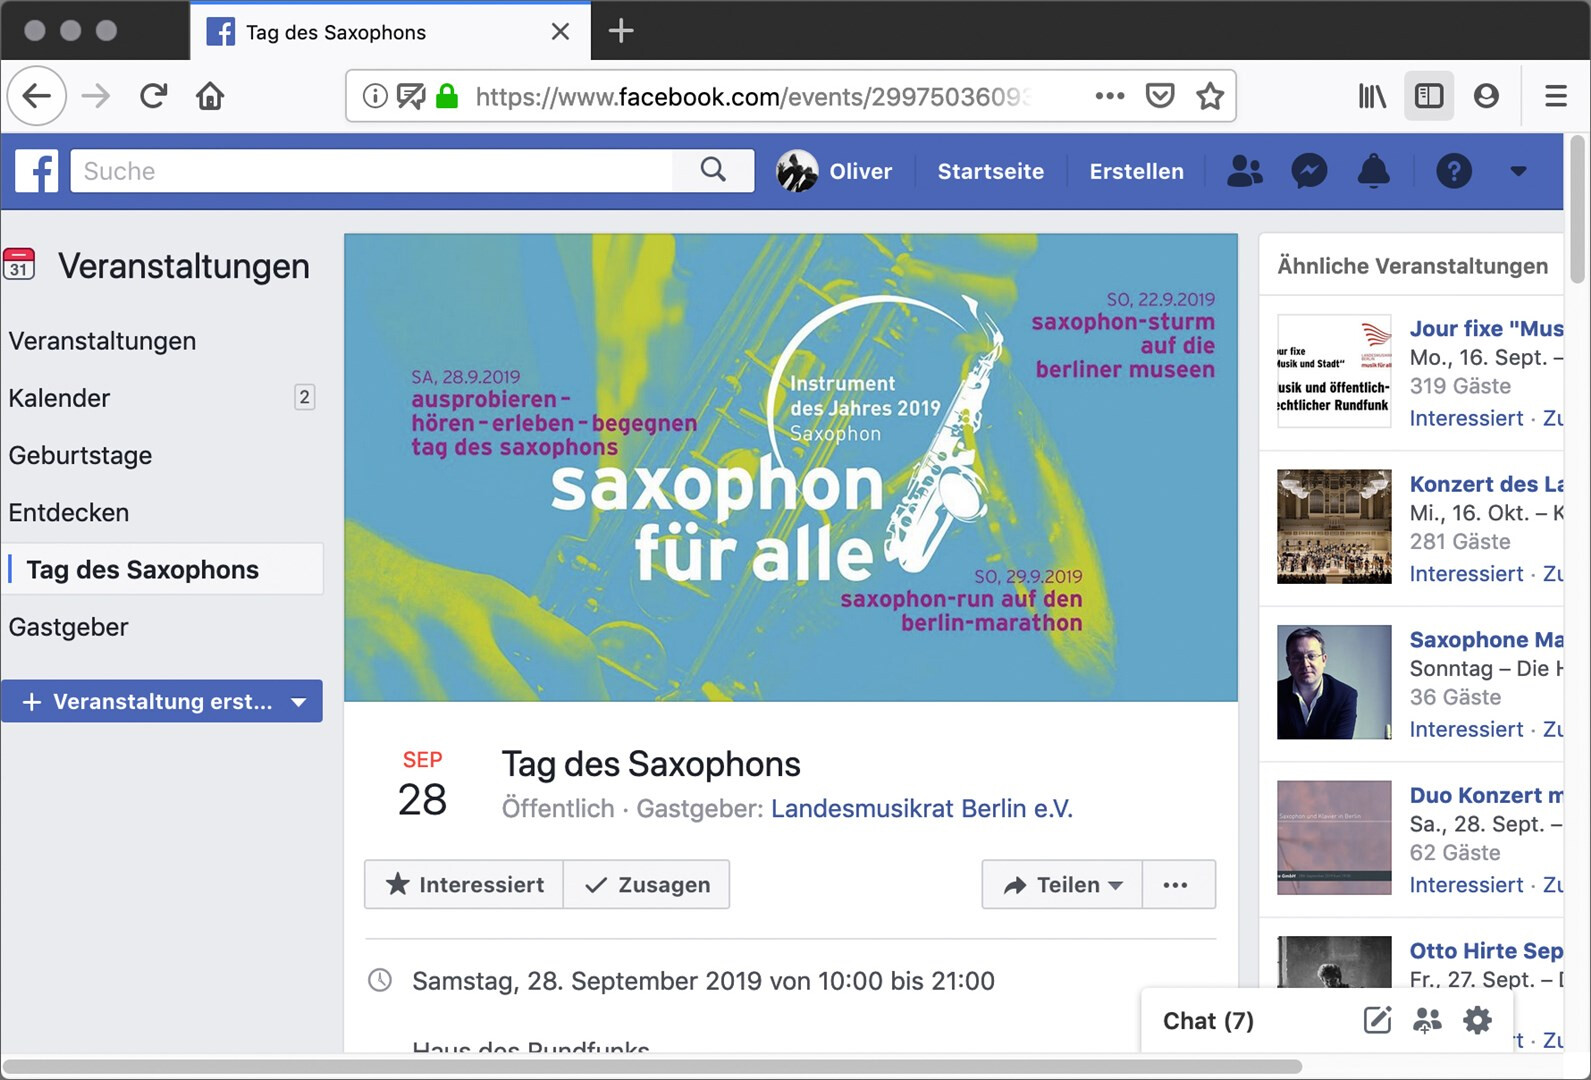1591x1080 pixels.
Task: Select Kalender in left sidebar
Action: 60,398
